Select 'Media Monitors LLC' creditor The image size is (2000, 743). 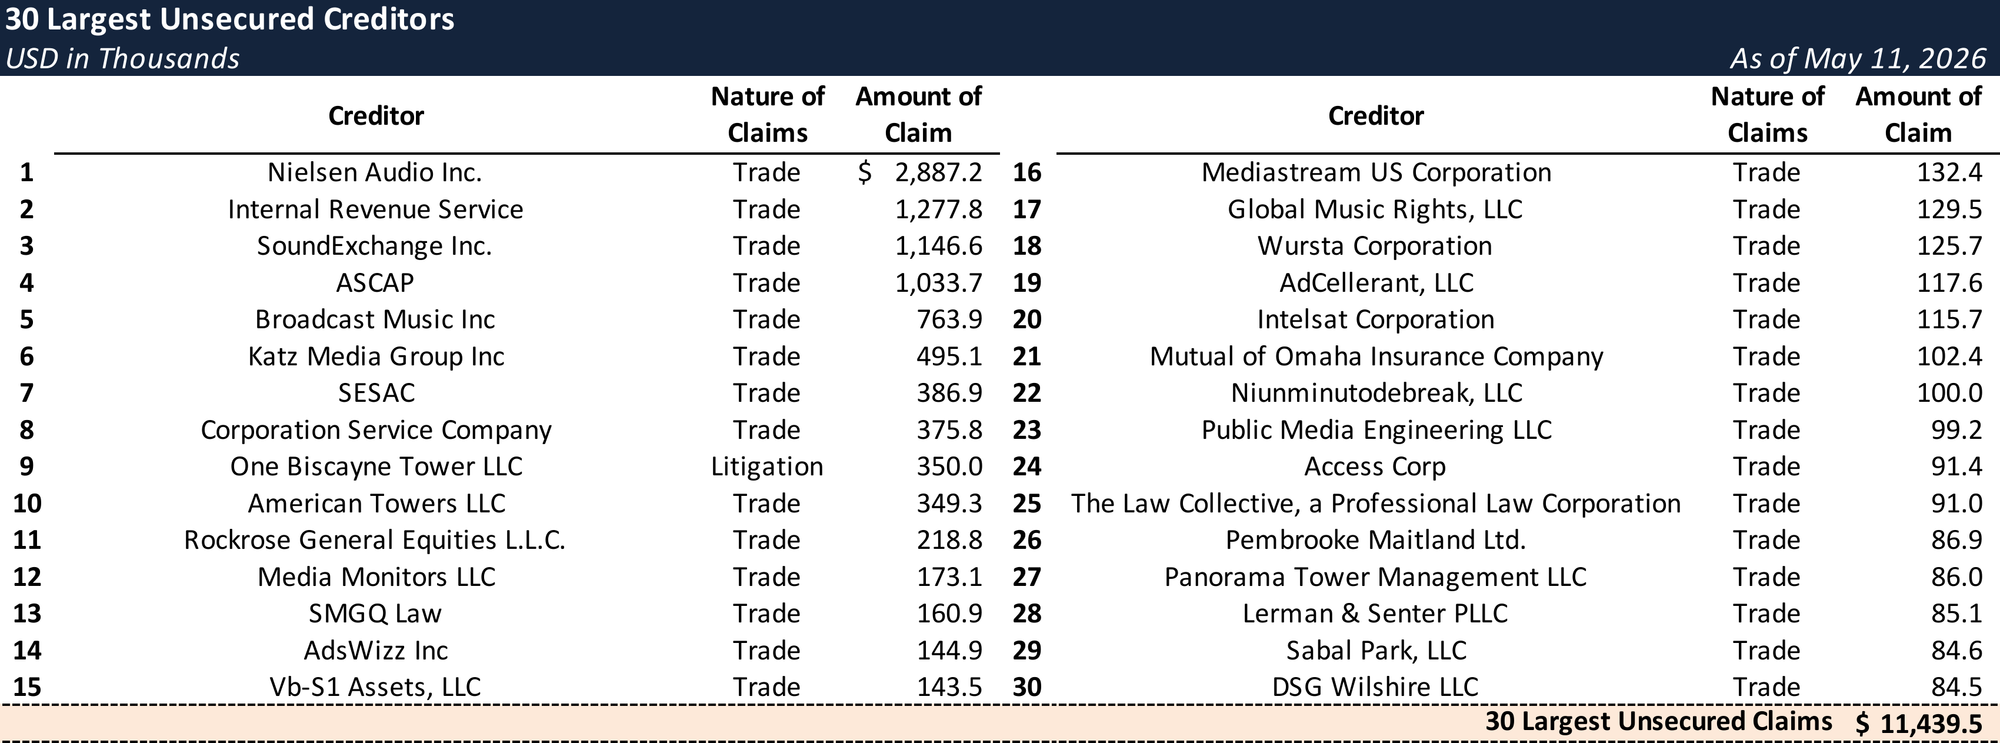click(376, 577)
